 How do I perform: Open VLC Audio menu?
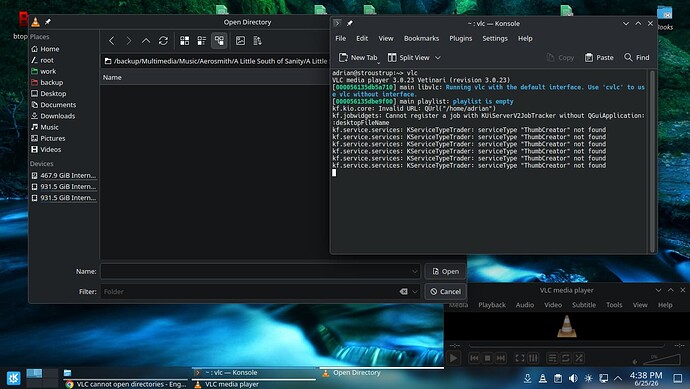pyautogui.click(x=525, y=305)
